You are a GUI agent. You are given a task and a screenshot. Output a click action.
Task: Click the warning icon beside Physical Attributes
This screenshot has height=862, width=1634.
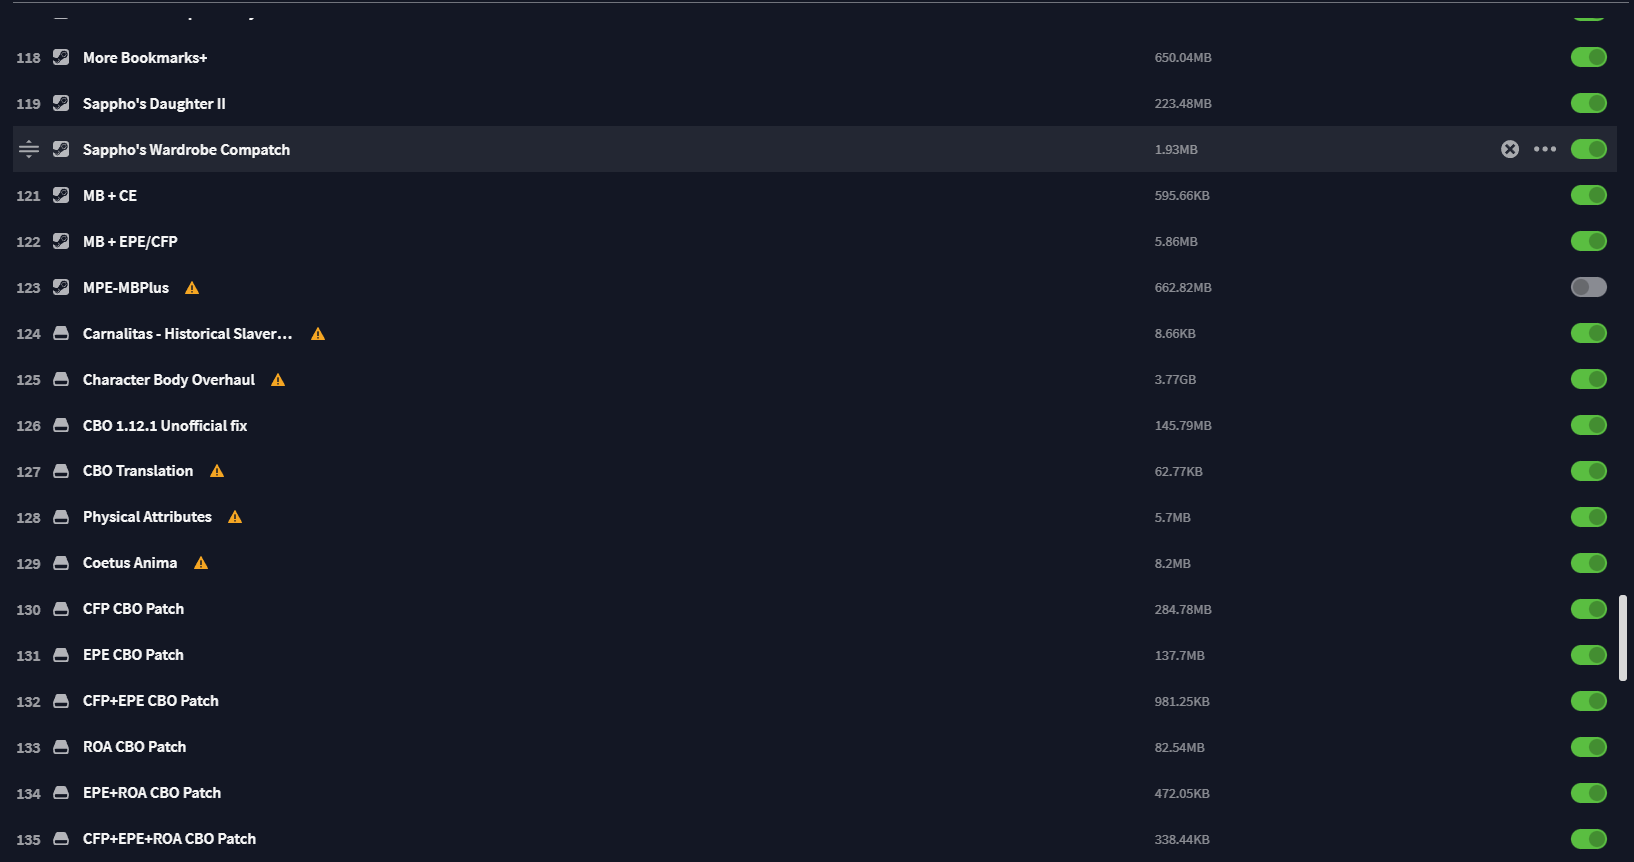coord(235,517)
